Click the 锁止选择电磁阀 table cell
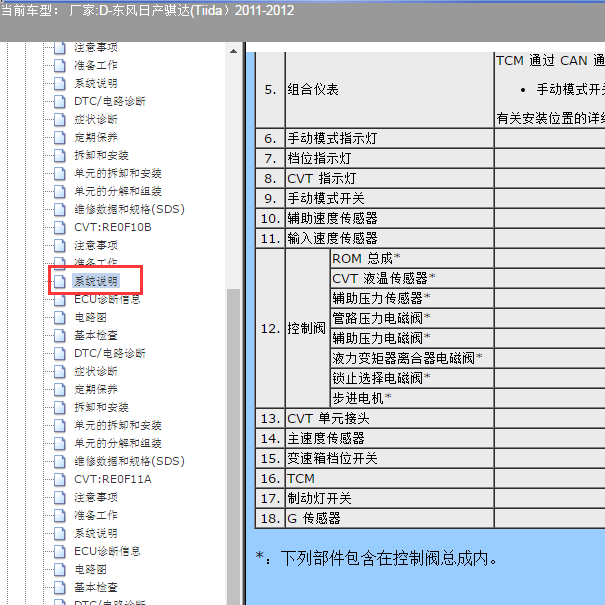The width and height of the screenshot is (605, 605). 412,378
